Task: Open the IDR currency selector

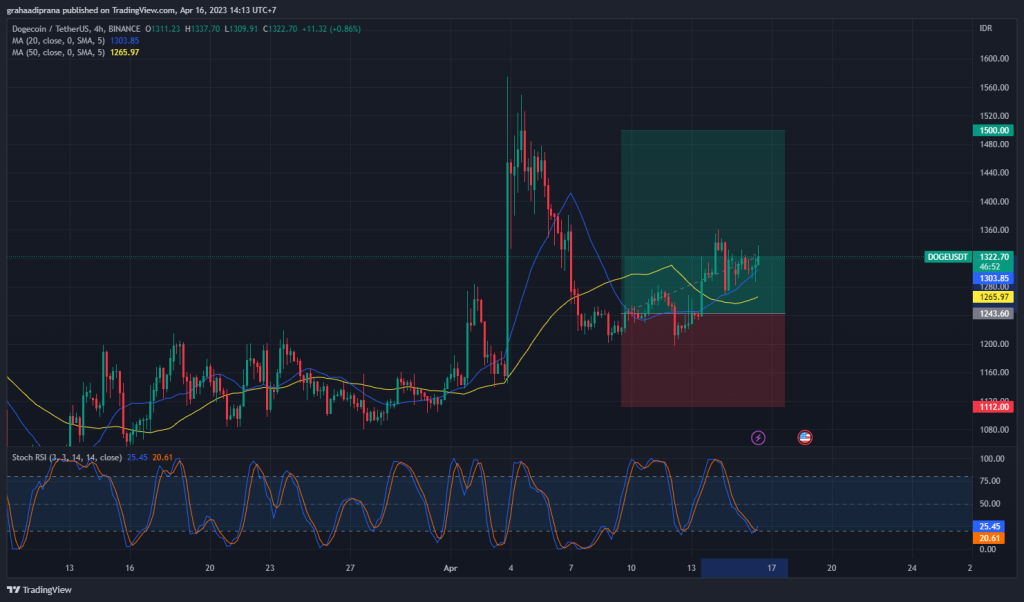Action: [985, 28]
